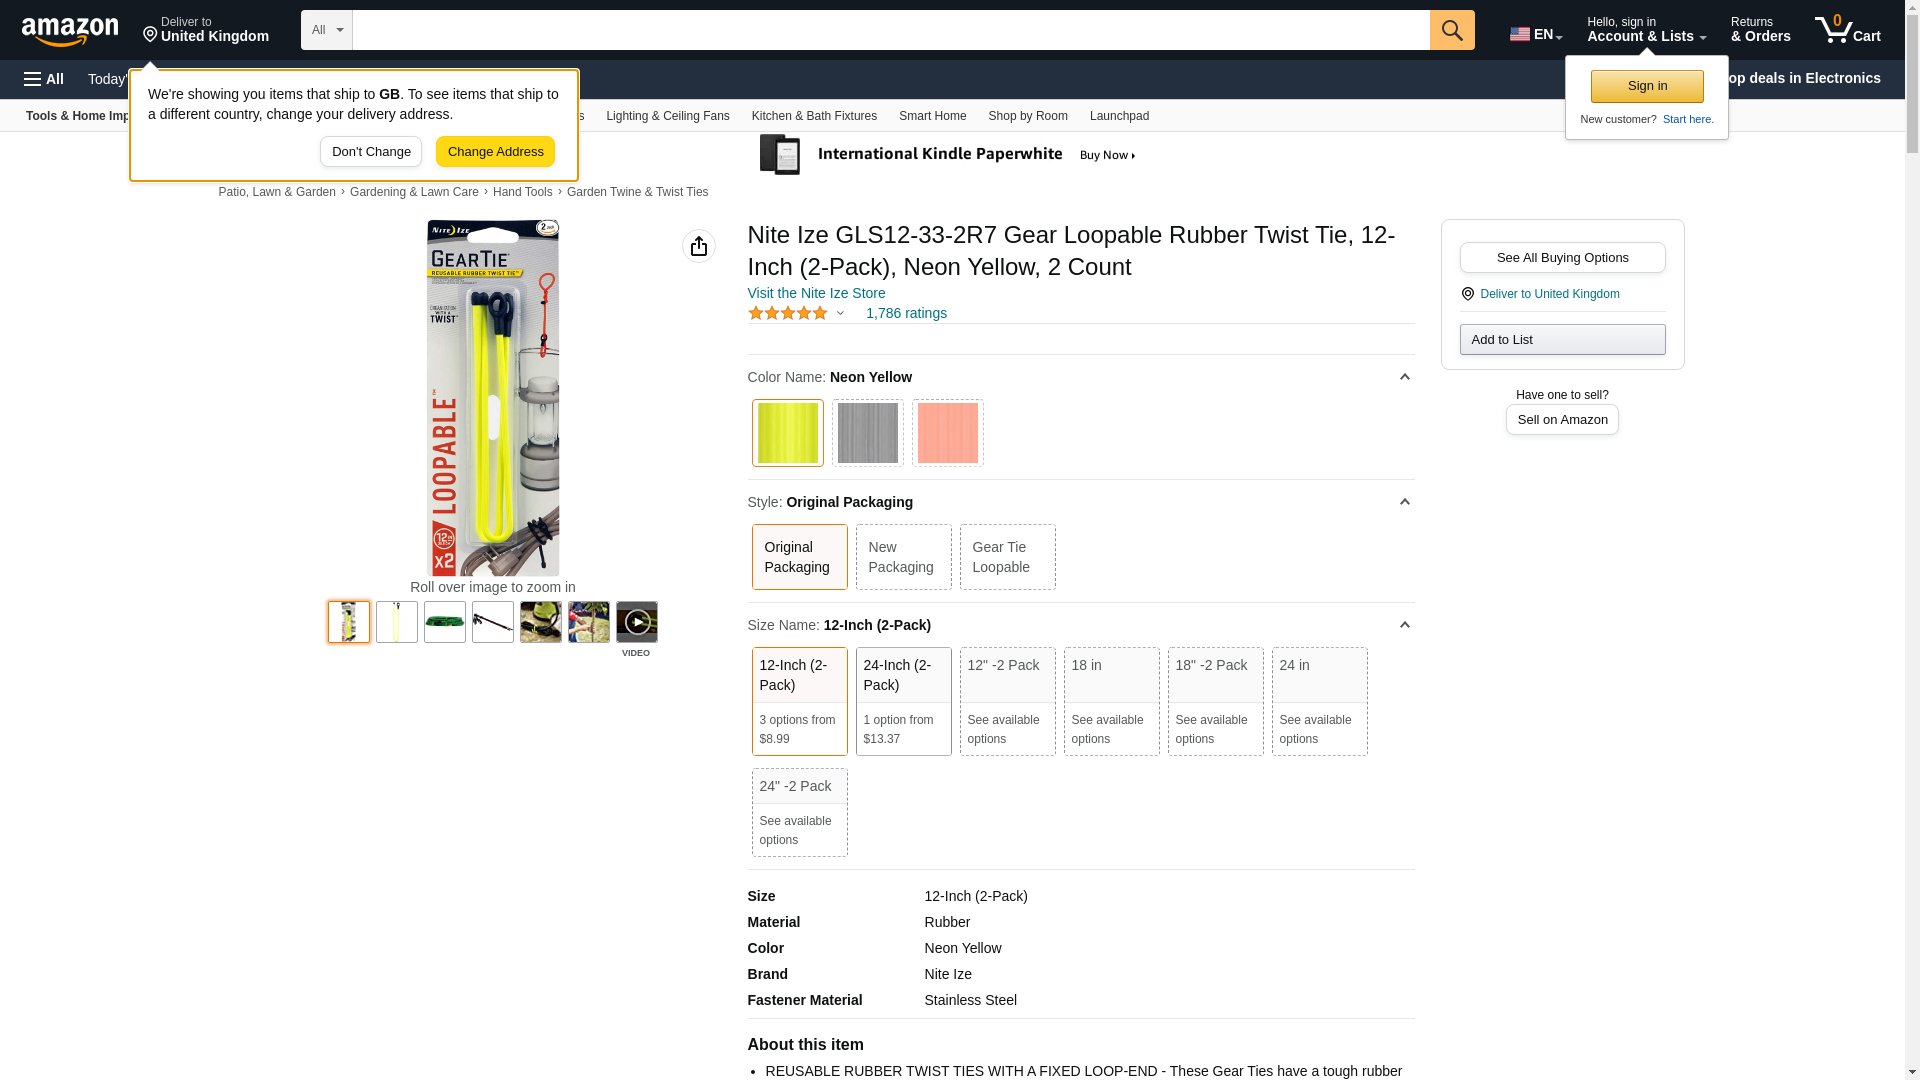Choose the 24-Inch (2-Pack) size option
Screen dimensions: 1920x1080
click(x=902, y=700)
